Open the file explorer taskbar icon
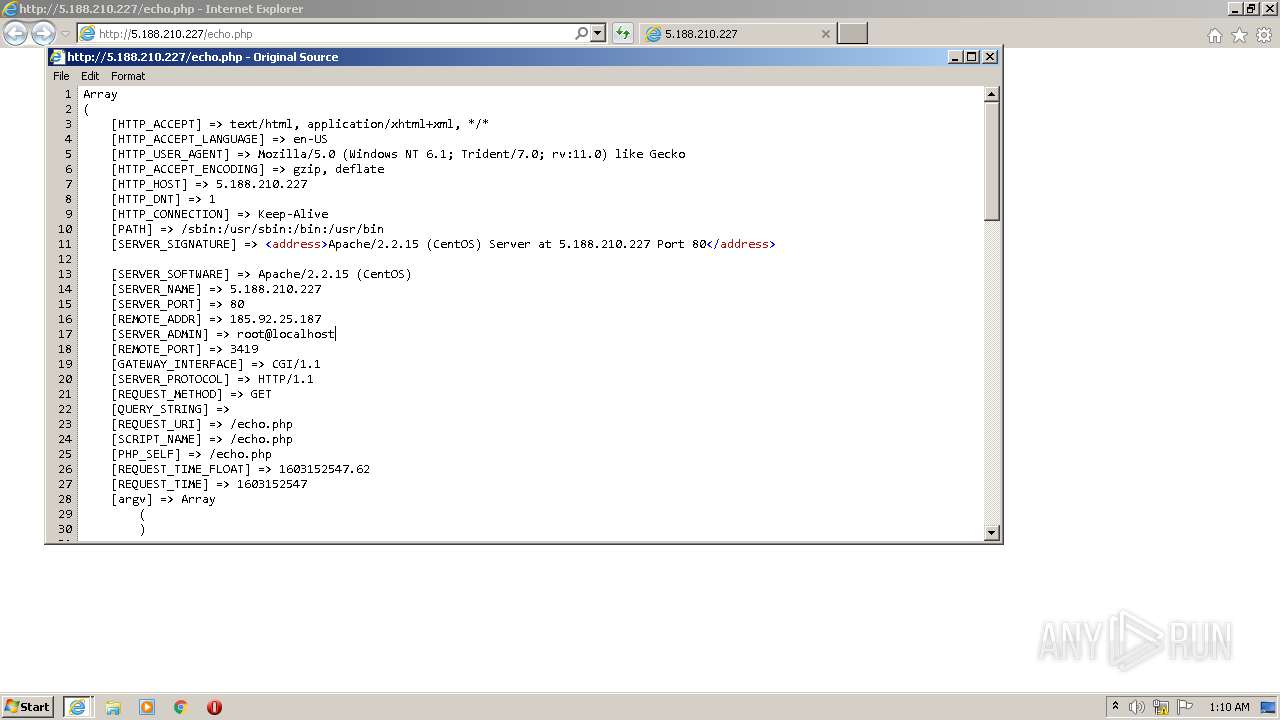Viewport: 1280px width, 720px height. (113, 707)
